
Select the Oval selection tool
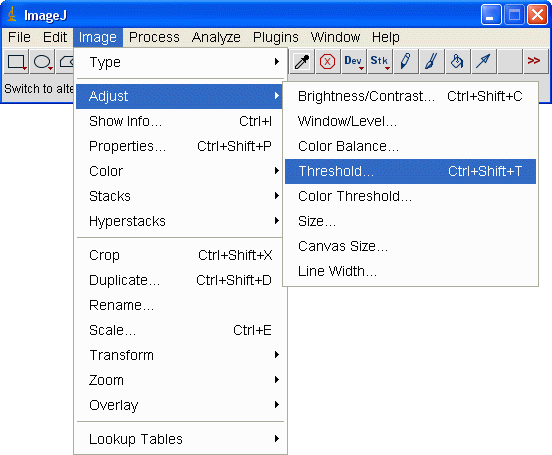pyautogui.click(x=43, y=62)
